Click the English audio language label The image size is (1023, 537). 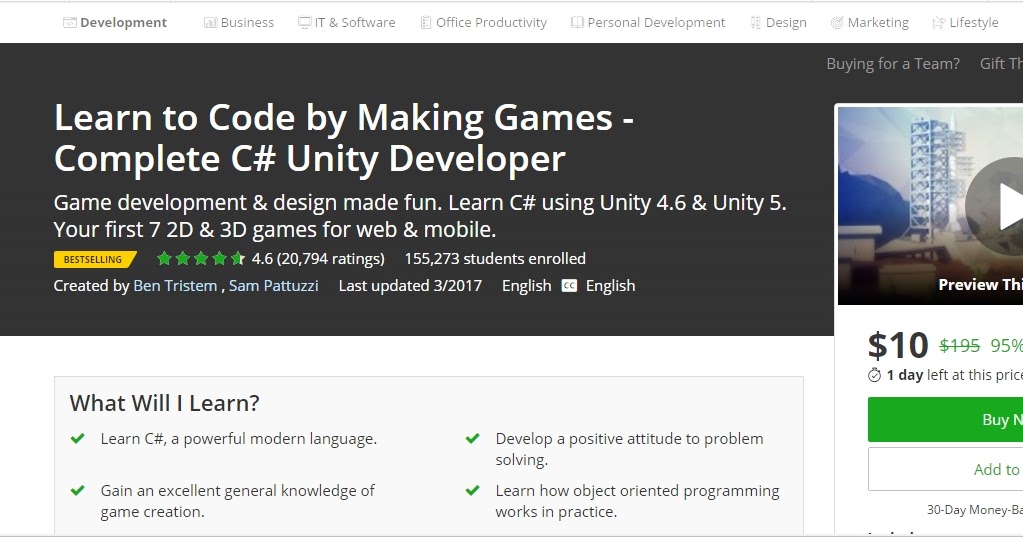pyautogui.click(x=527, y=286)
